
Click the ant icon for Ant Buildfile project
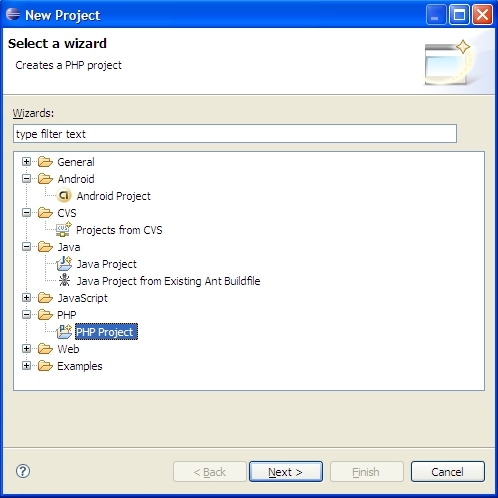tap(64, 280)
